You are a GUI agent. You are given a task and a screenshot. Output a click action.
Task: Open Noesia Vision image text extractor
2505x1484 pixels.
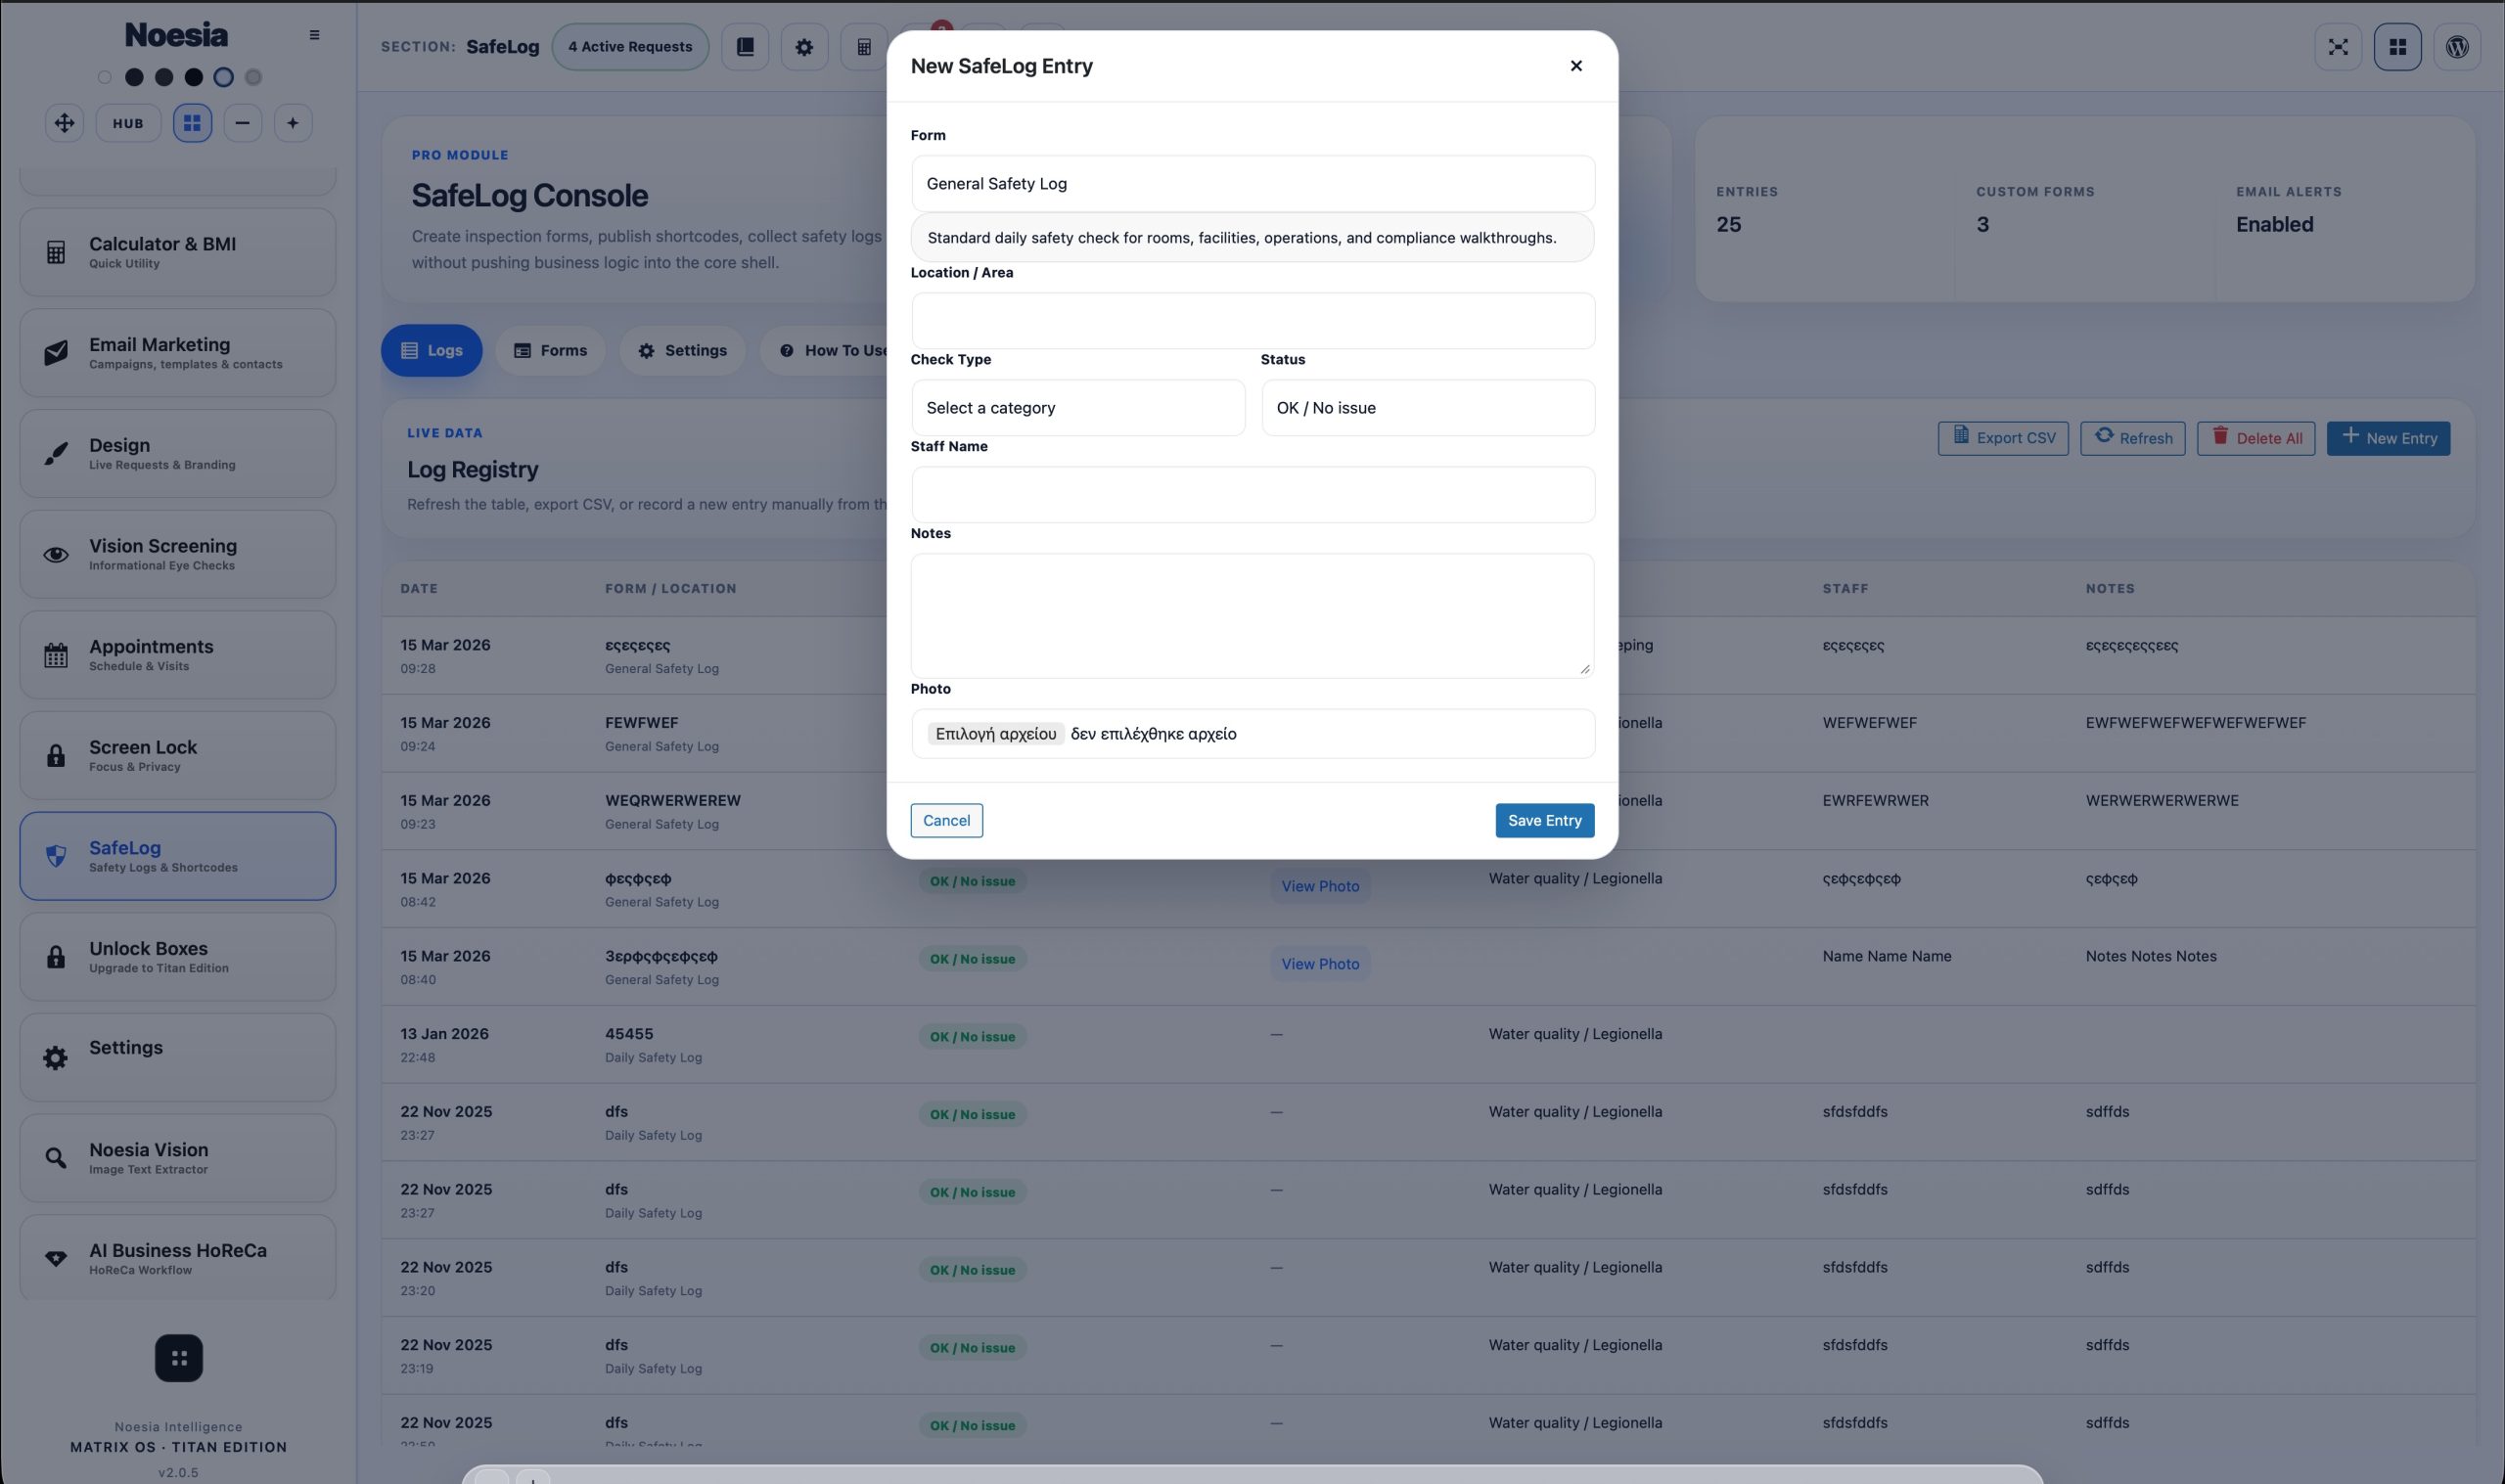coord(177,1158)
